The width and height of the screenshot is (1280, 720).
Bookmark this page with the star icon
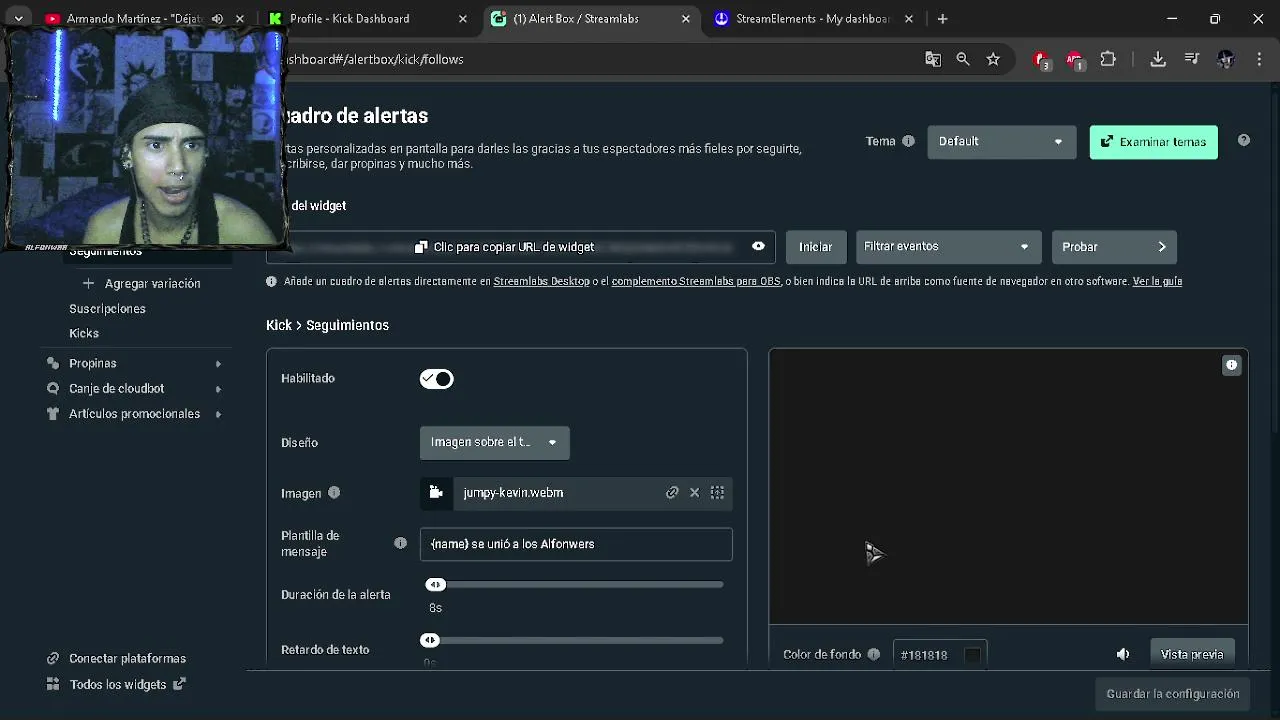pos(993,59)
